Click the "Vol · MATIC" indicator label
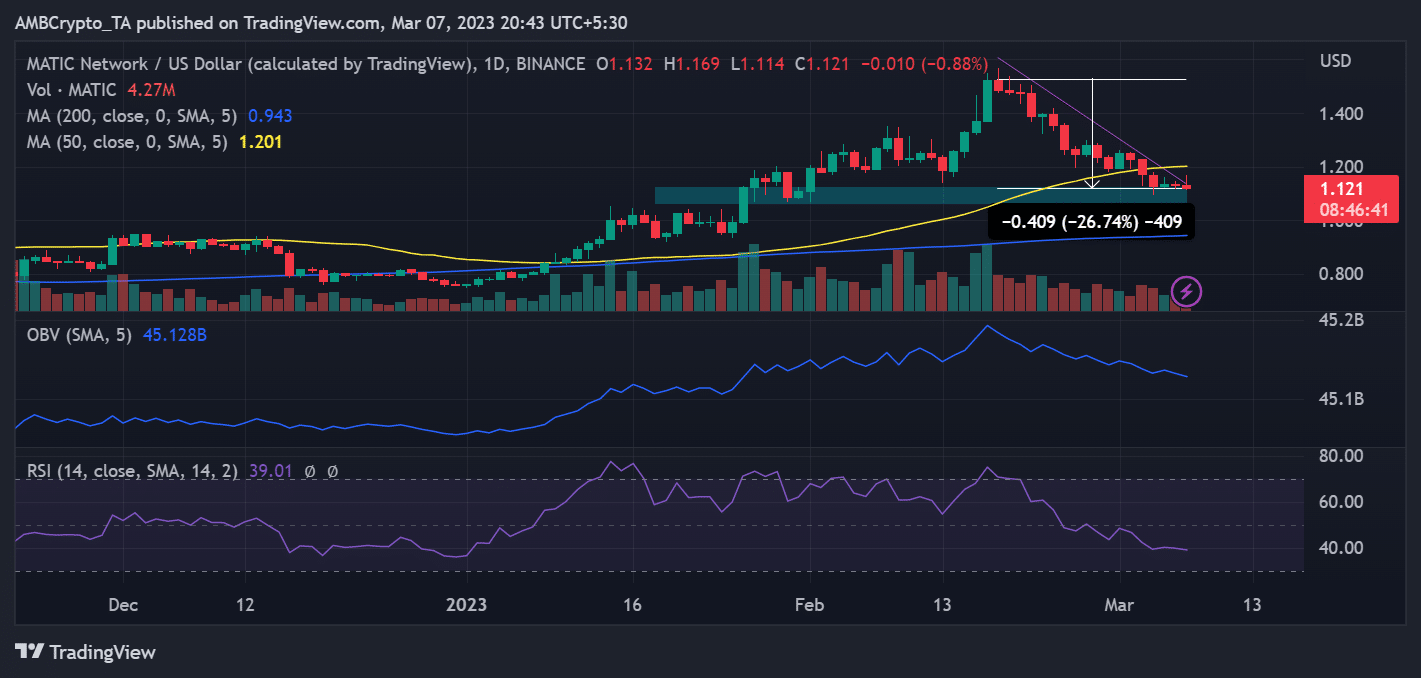The image size is (1421, 678). pyautogui.click(x=72, y=90)
